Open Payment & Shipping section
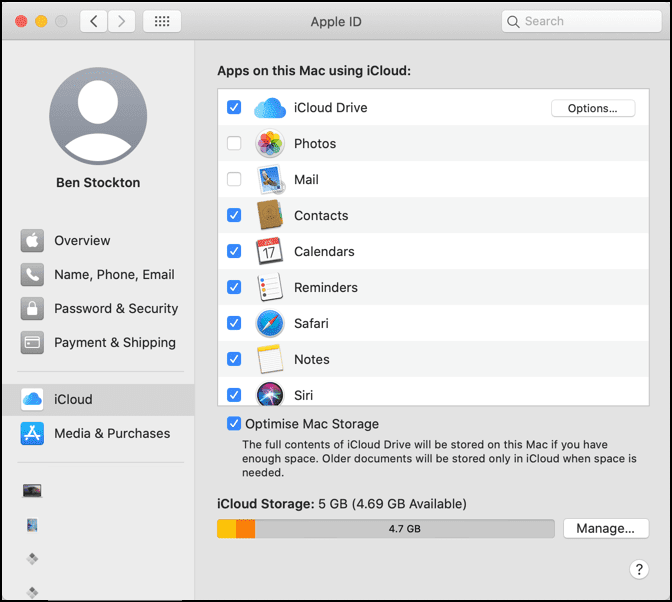This screenshot has width=672, height=602. click(x=98, y=342)
